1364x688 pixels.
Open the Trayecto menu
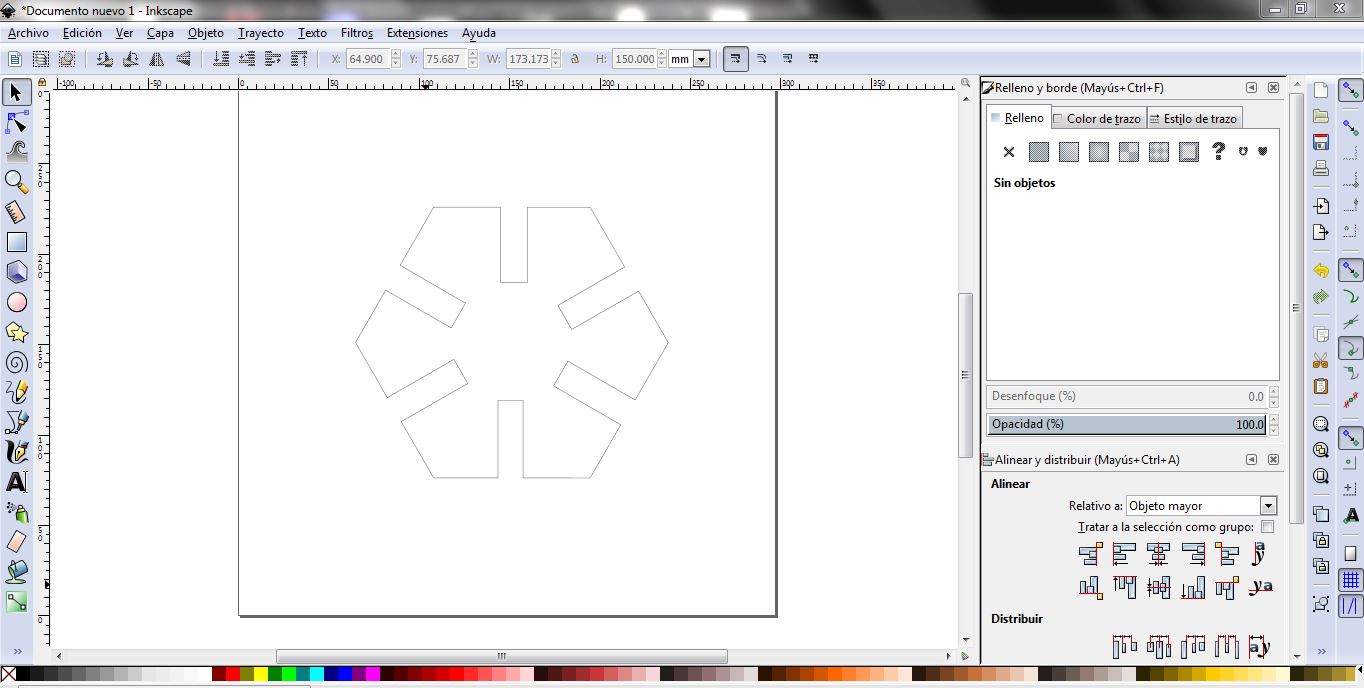[x=261, y=33]
